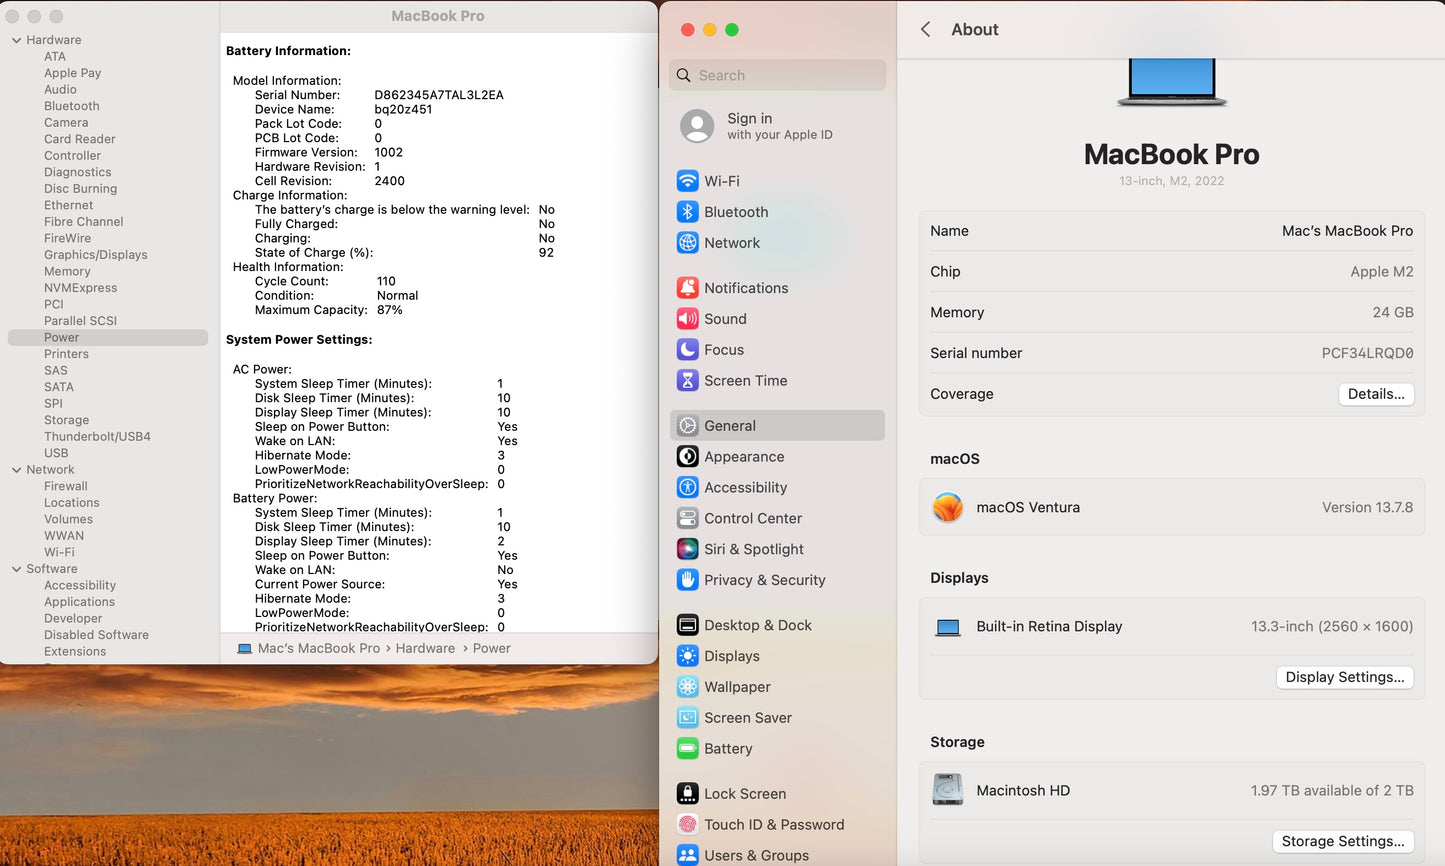This screenshot has height=866, width=1445.
Task: Open Desktop & Dock settings
Action: pyautogui.click(x=687, y=624)
